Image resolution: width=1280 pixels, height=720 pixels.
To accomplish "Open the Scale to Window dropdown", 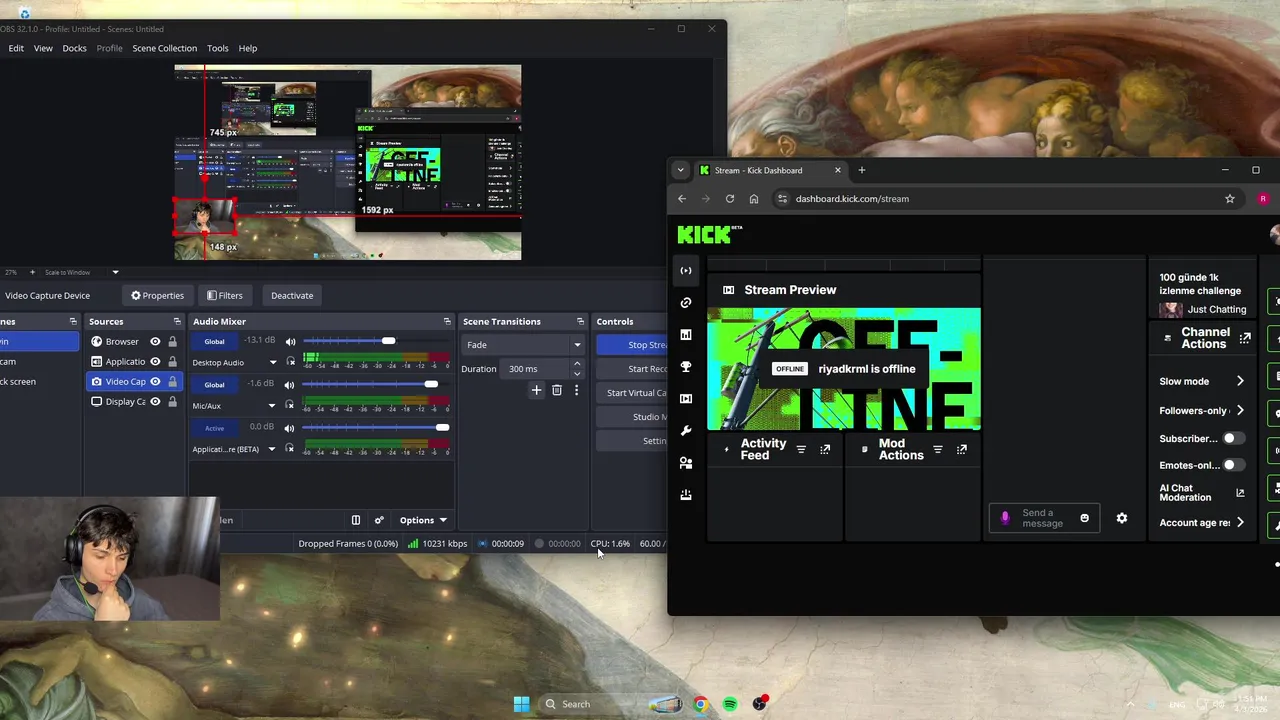I will pyautogui.click(x=115, y=272).
